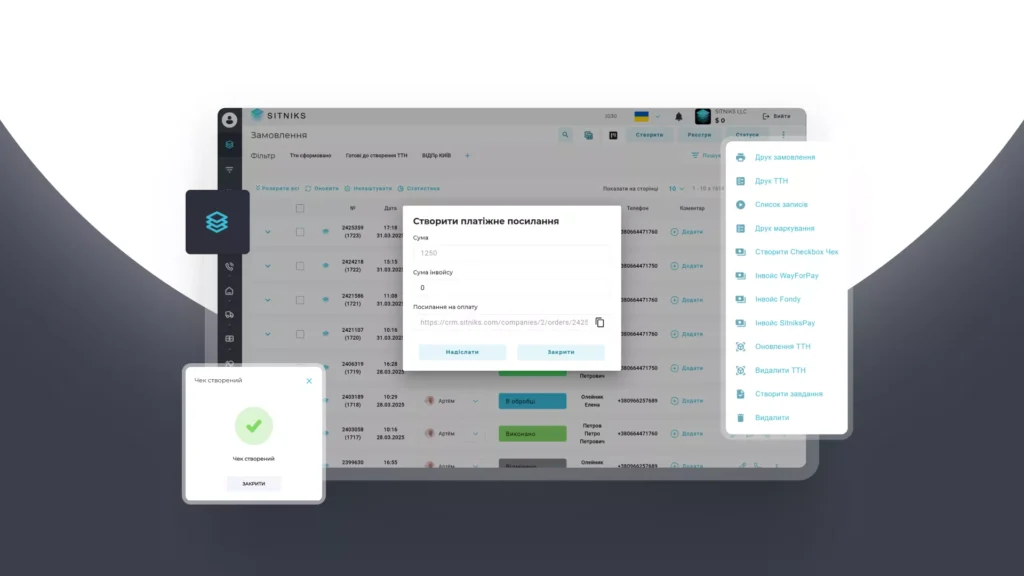Click the filter lines sidebar icon
The height and width of the screenshot is (576, 1024).
(229, 169)
